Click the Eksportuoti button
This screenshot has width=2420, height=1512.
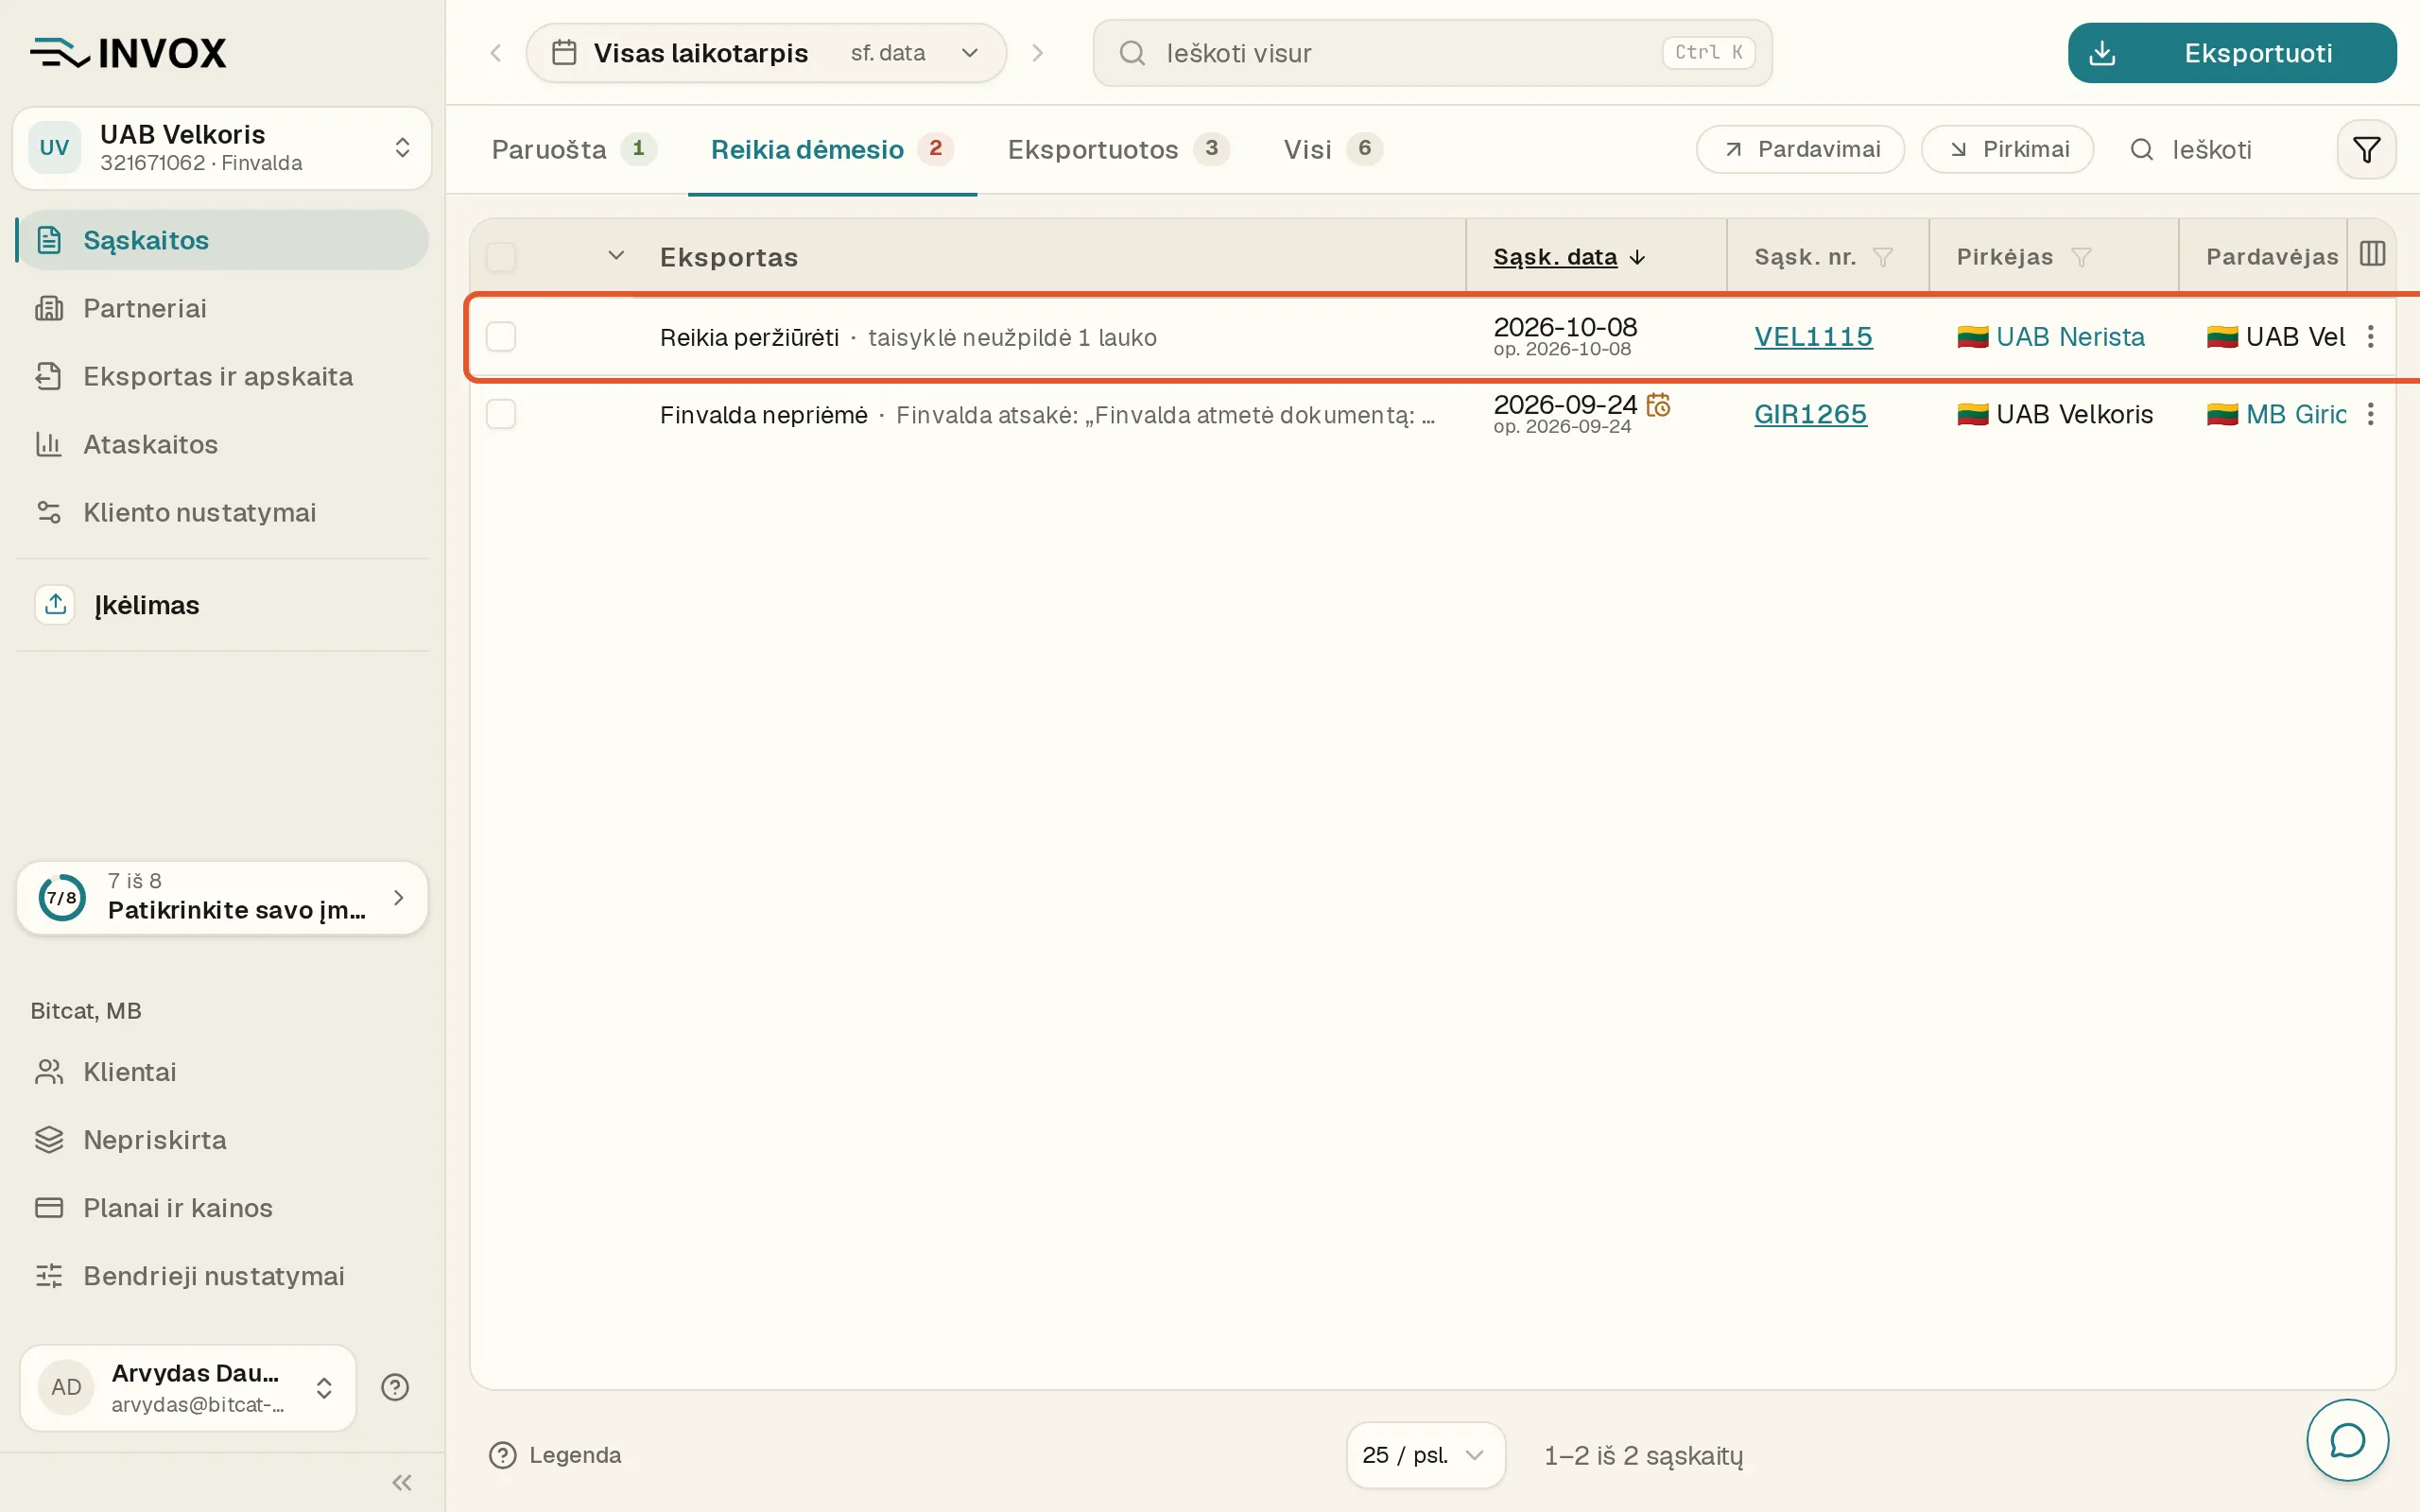pyautogui.click(x=2232, y=53)
